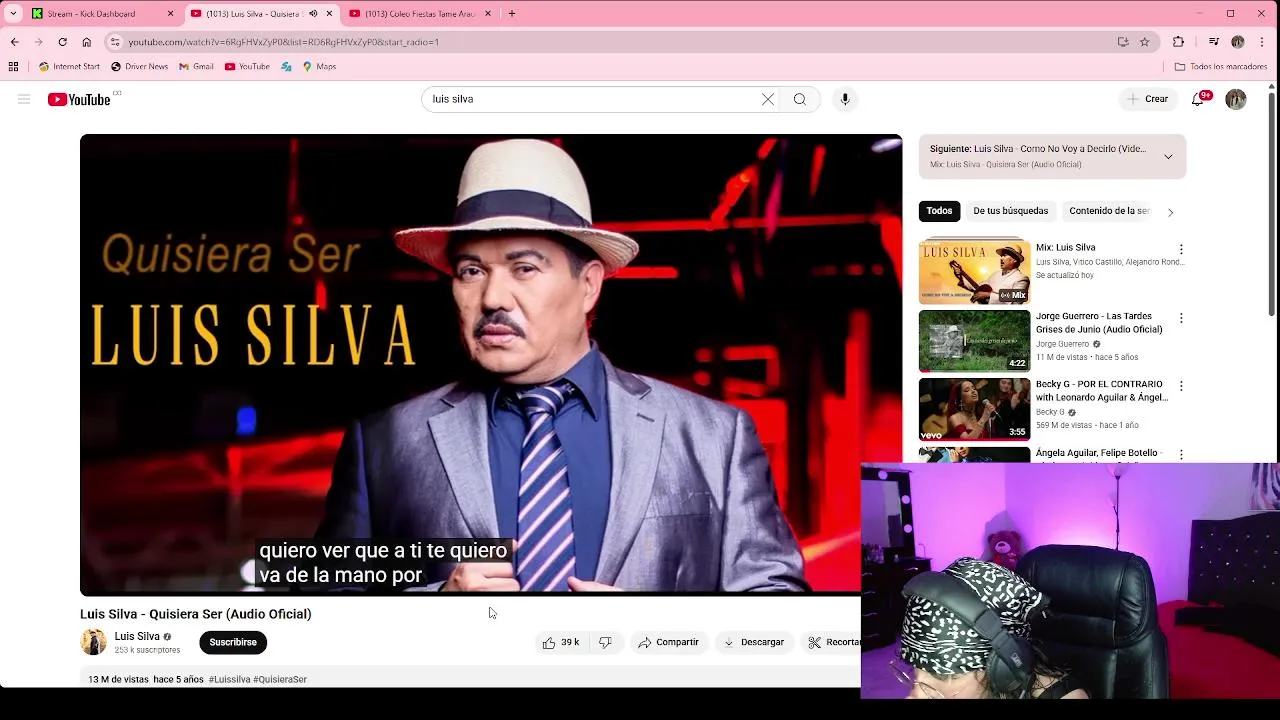Bookmark this page with the star

pyautogui.click(x=1145, y=42)
